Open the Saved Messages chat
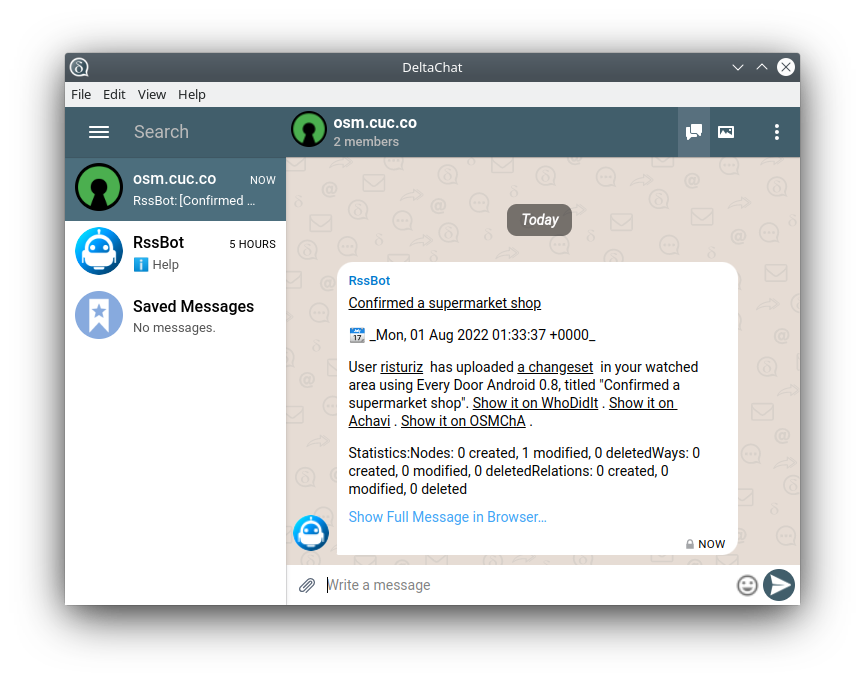This screenshot has height=682, width=865. coord(175,316)
